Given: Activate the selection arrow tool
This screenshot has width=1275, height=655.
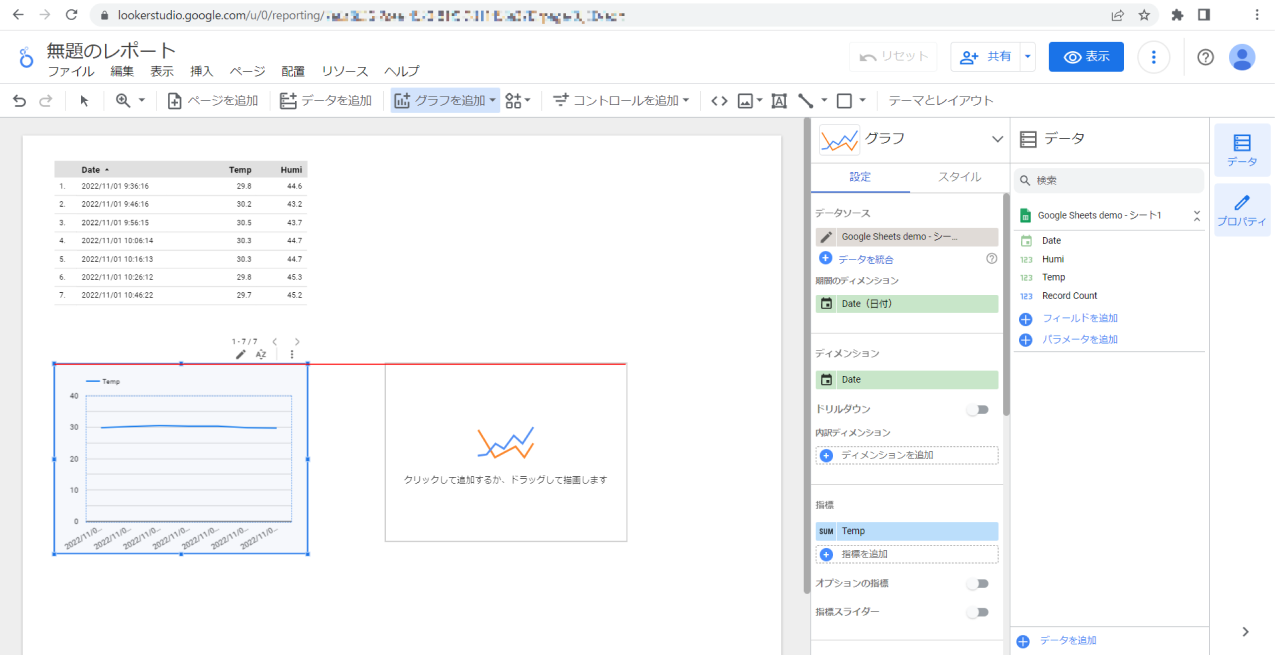Looking at the screenshot, I should coord(84,100).
